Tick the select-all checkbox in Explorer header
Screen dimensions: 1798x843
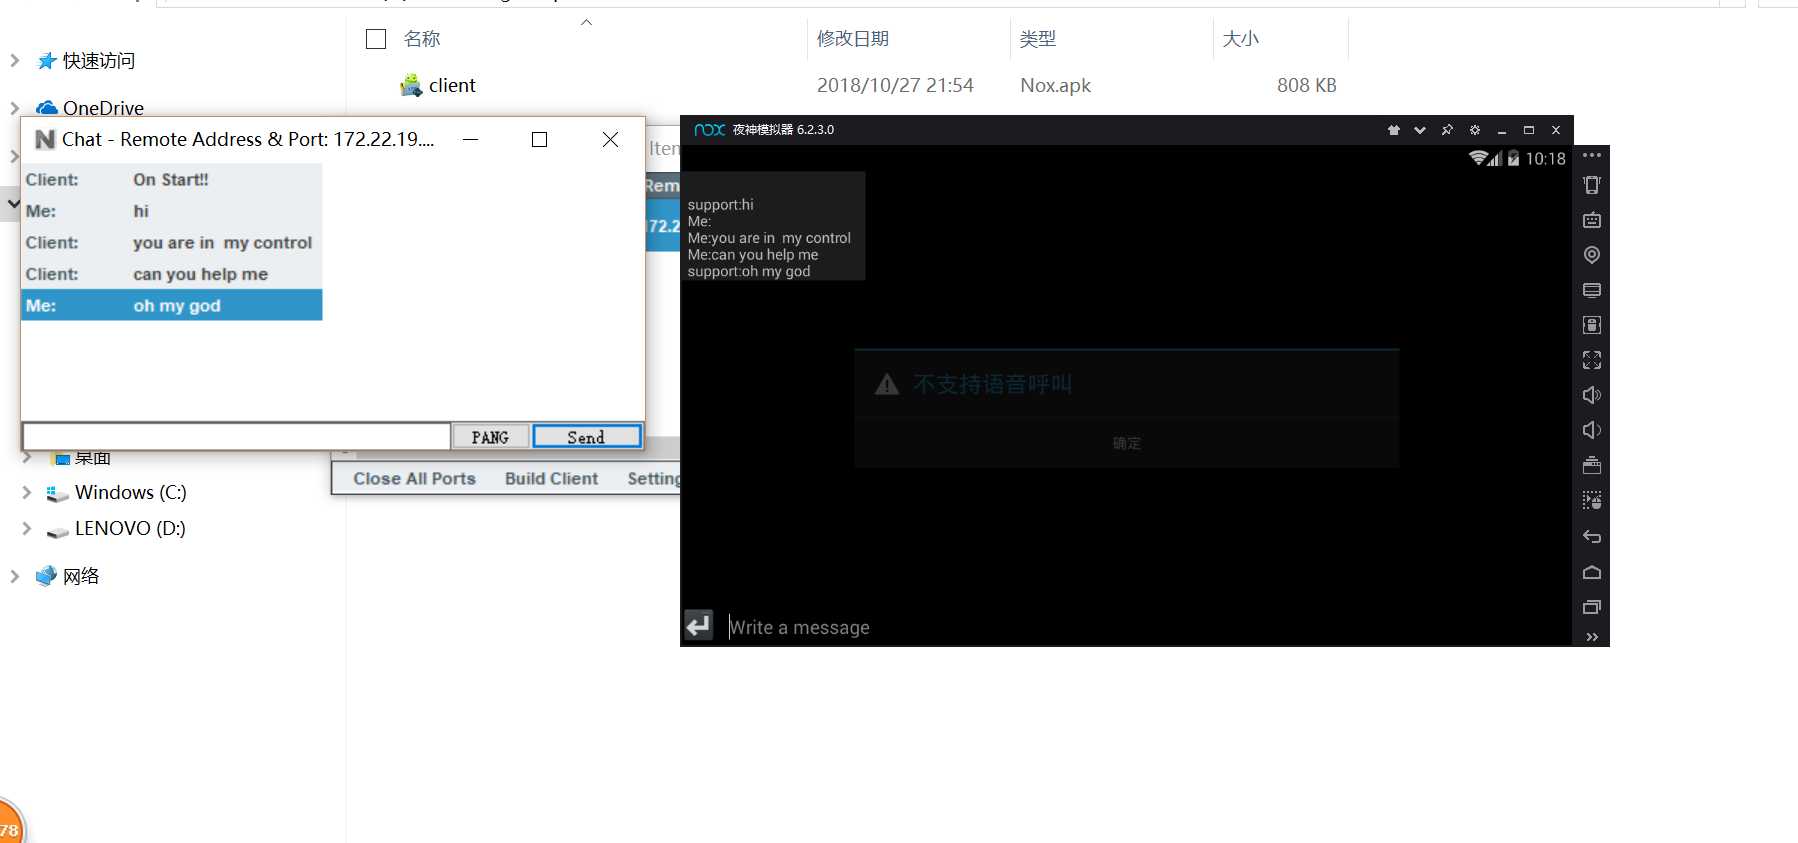[x=376, y=39]
